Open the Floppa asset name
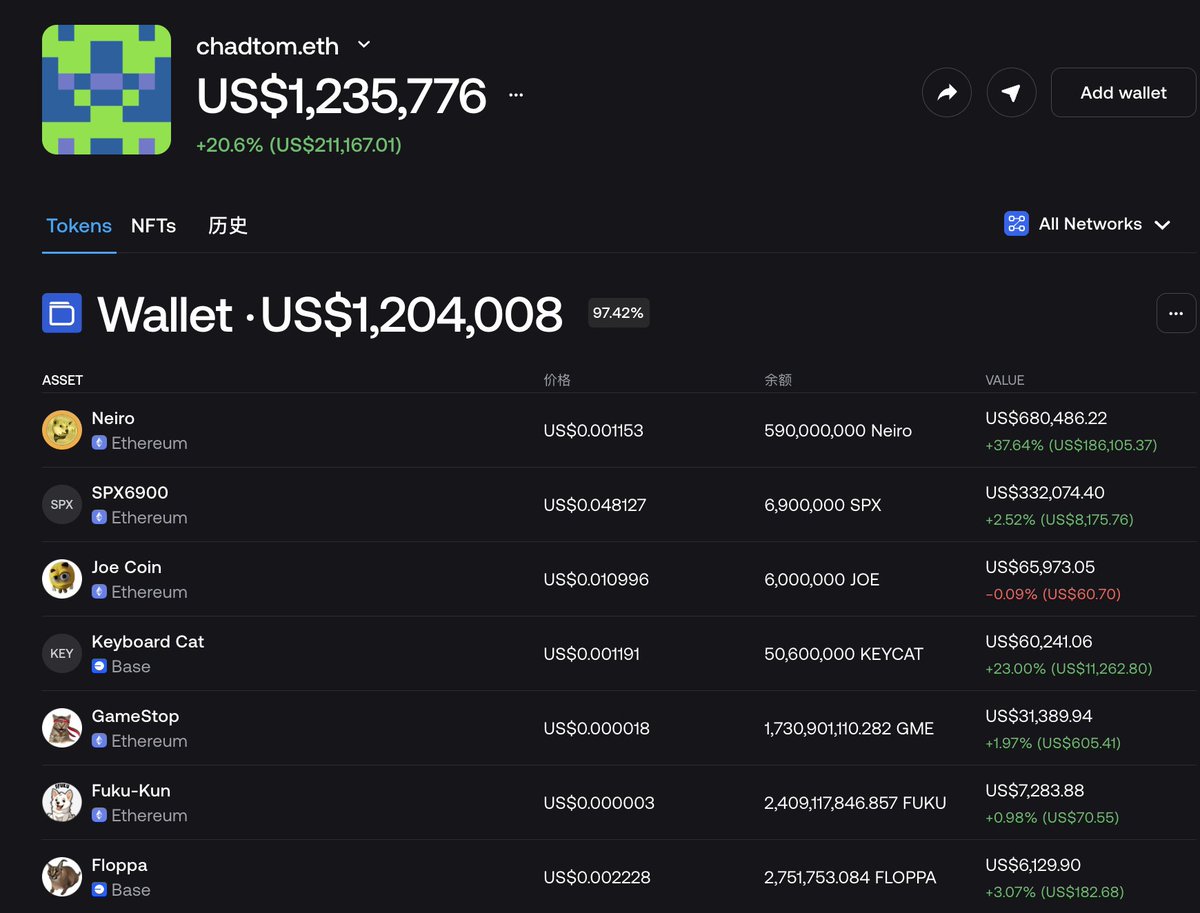The width and height of the screenshot is (1200, 913). coord(119,865)
